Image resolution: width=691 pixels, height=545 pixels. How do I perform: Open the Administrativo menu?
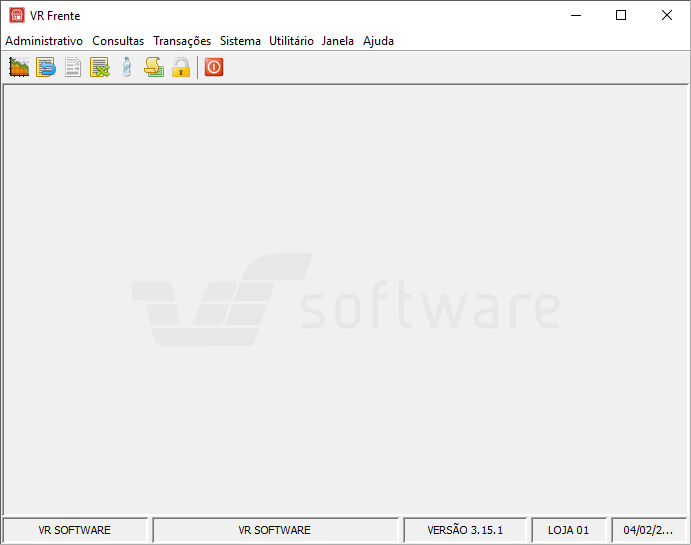44,41
